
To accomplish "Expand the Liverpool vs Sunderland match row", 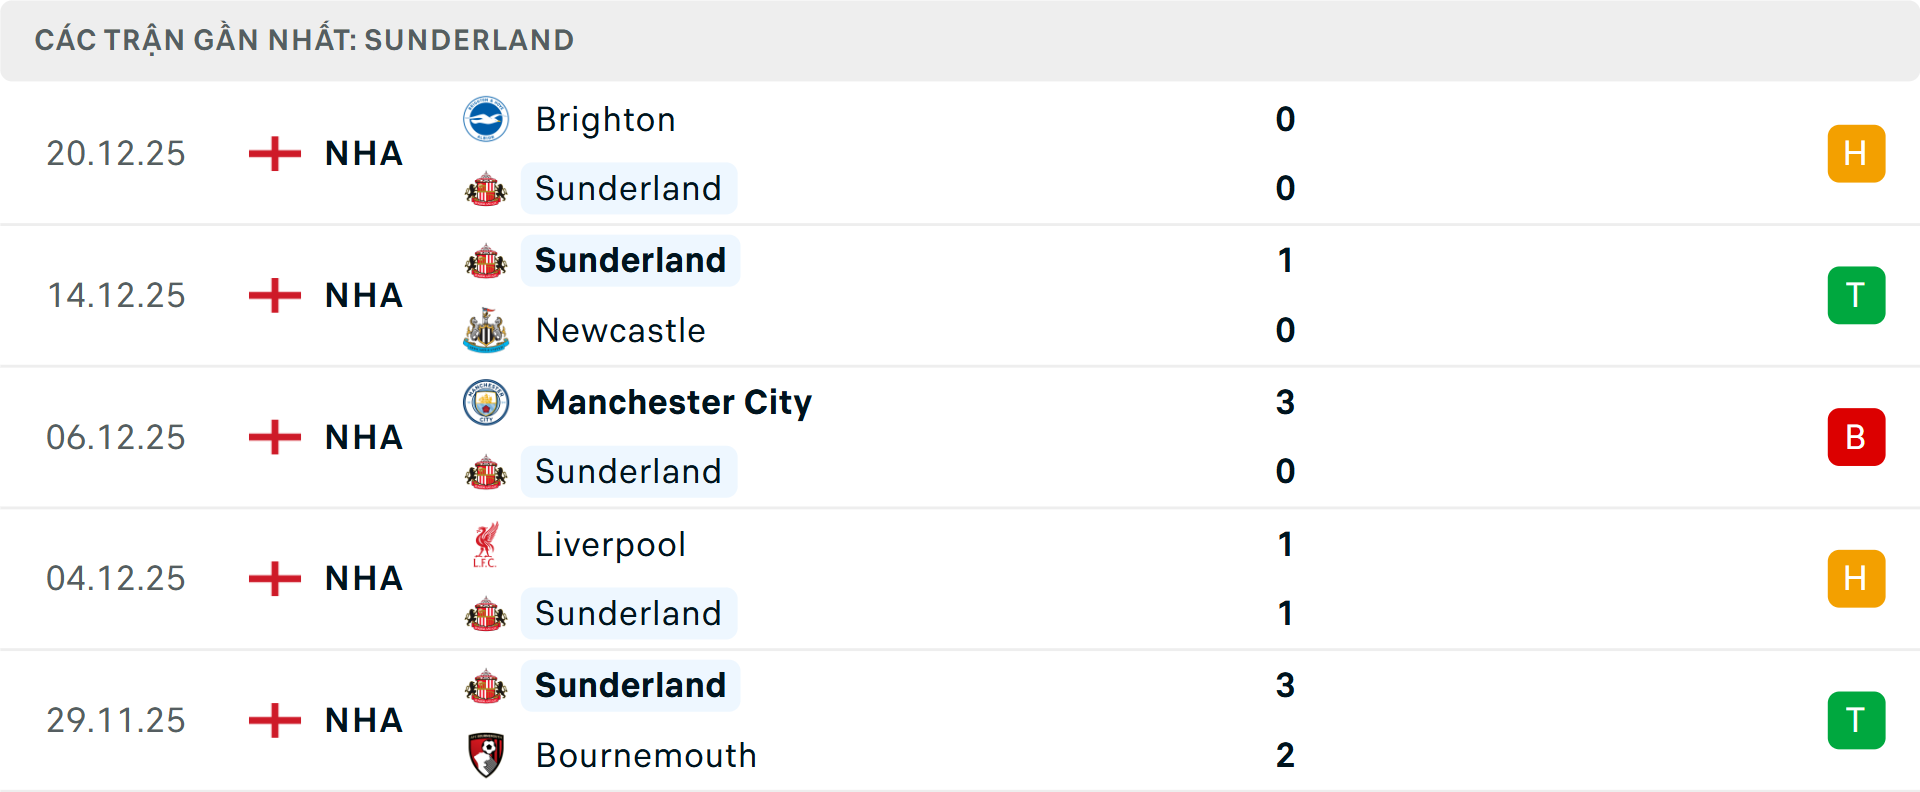I will click(960, 578).
